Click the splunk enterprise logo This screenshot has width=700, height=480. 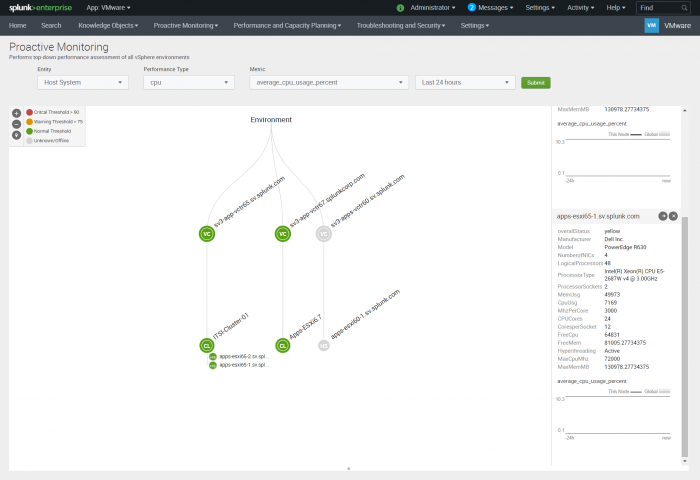pyautogui.click(x=40, y=8)
